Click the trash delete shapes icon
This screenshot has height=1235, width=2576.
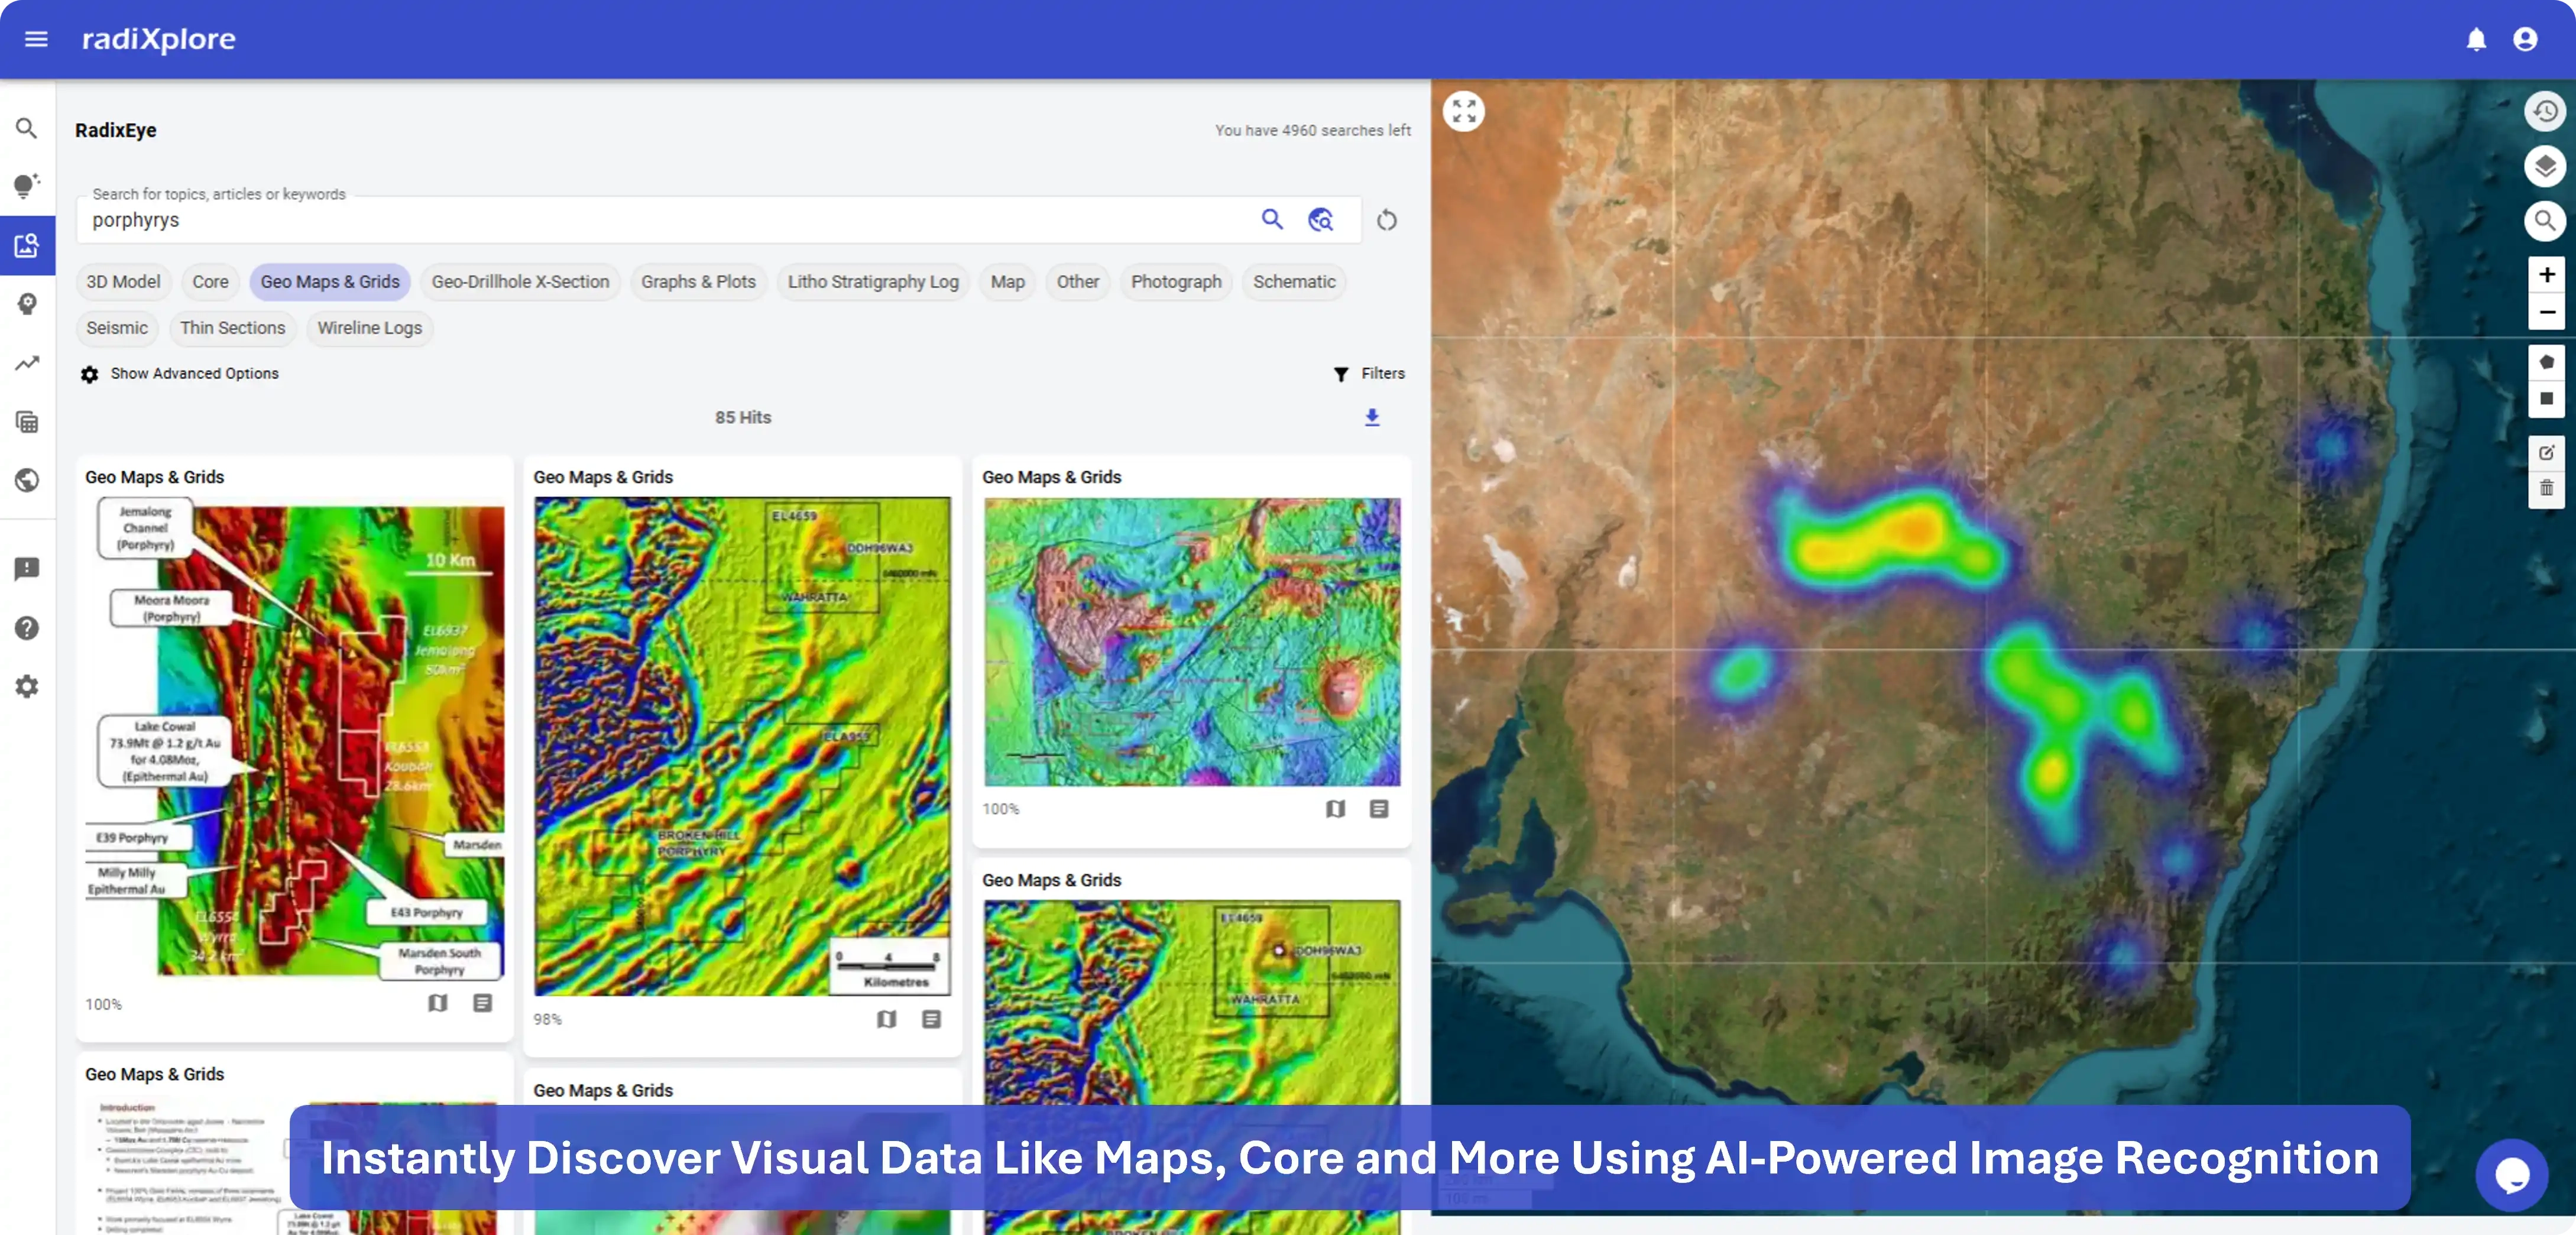2547,488
